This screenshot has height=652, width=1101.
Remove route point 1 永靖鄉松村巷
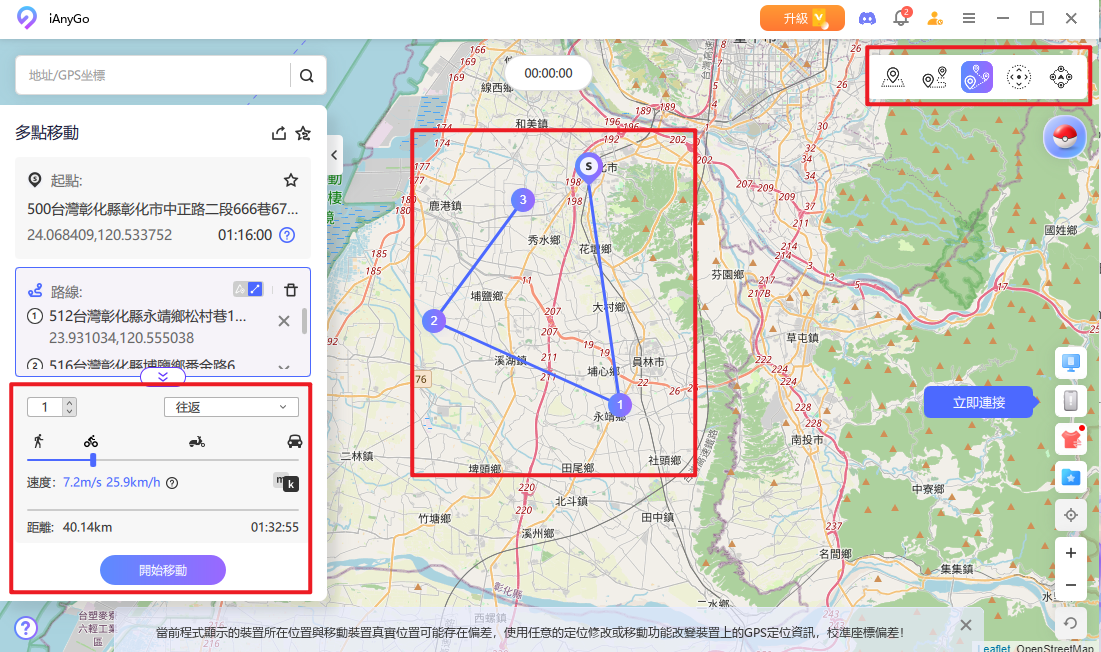[x=284, y=321]
